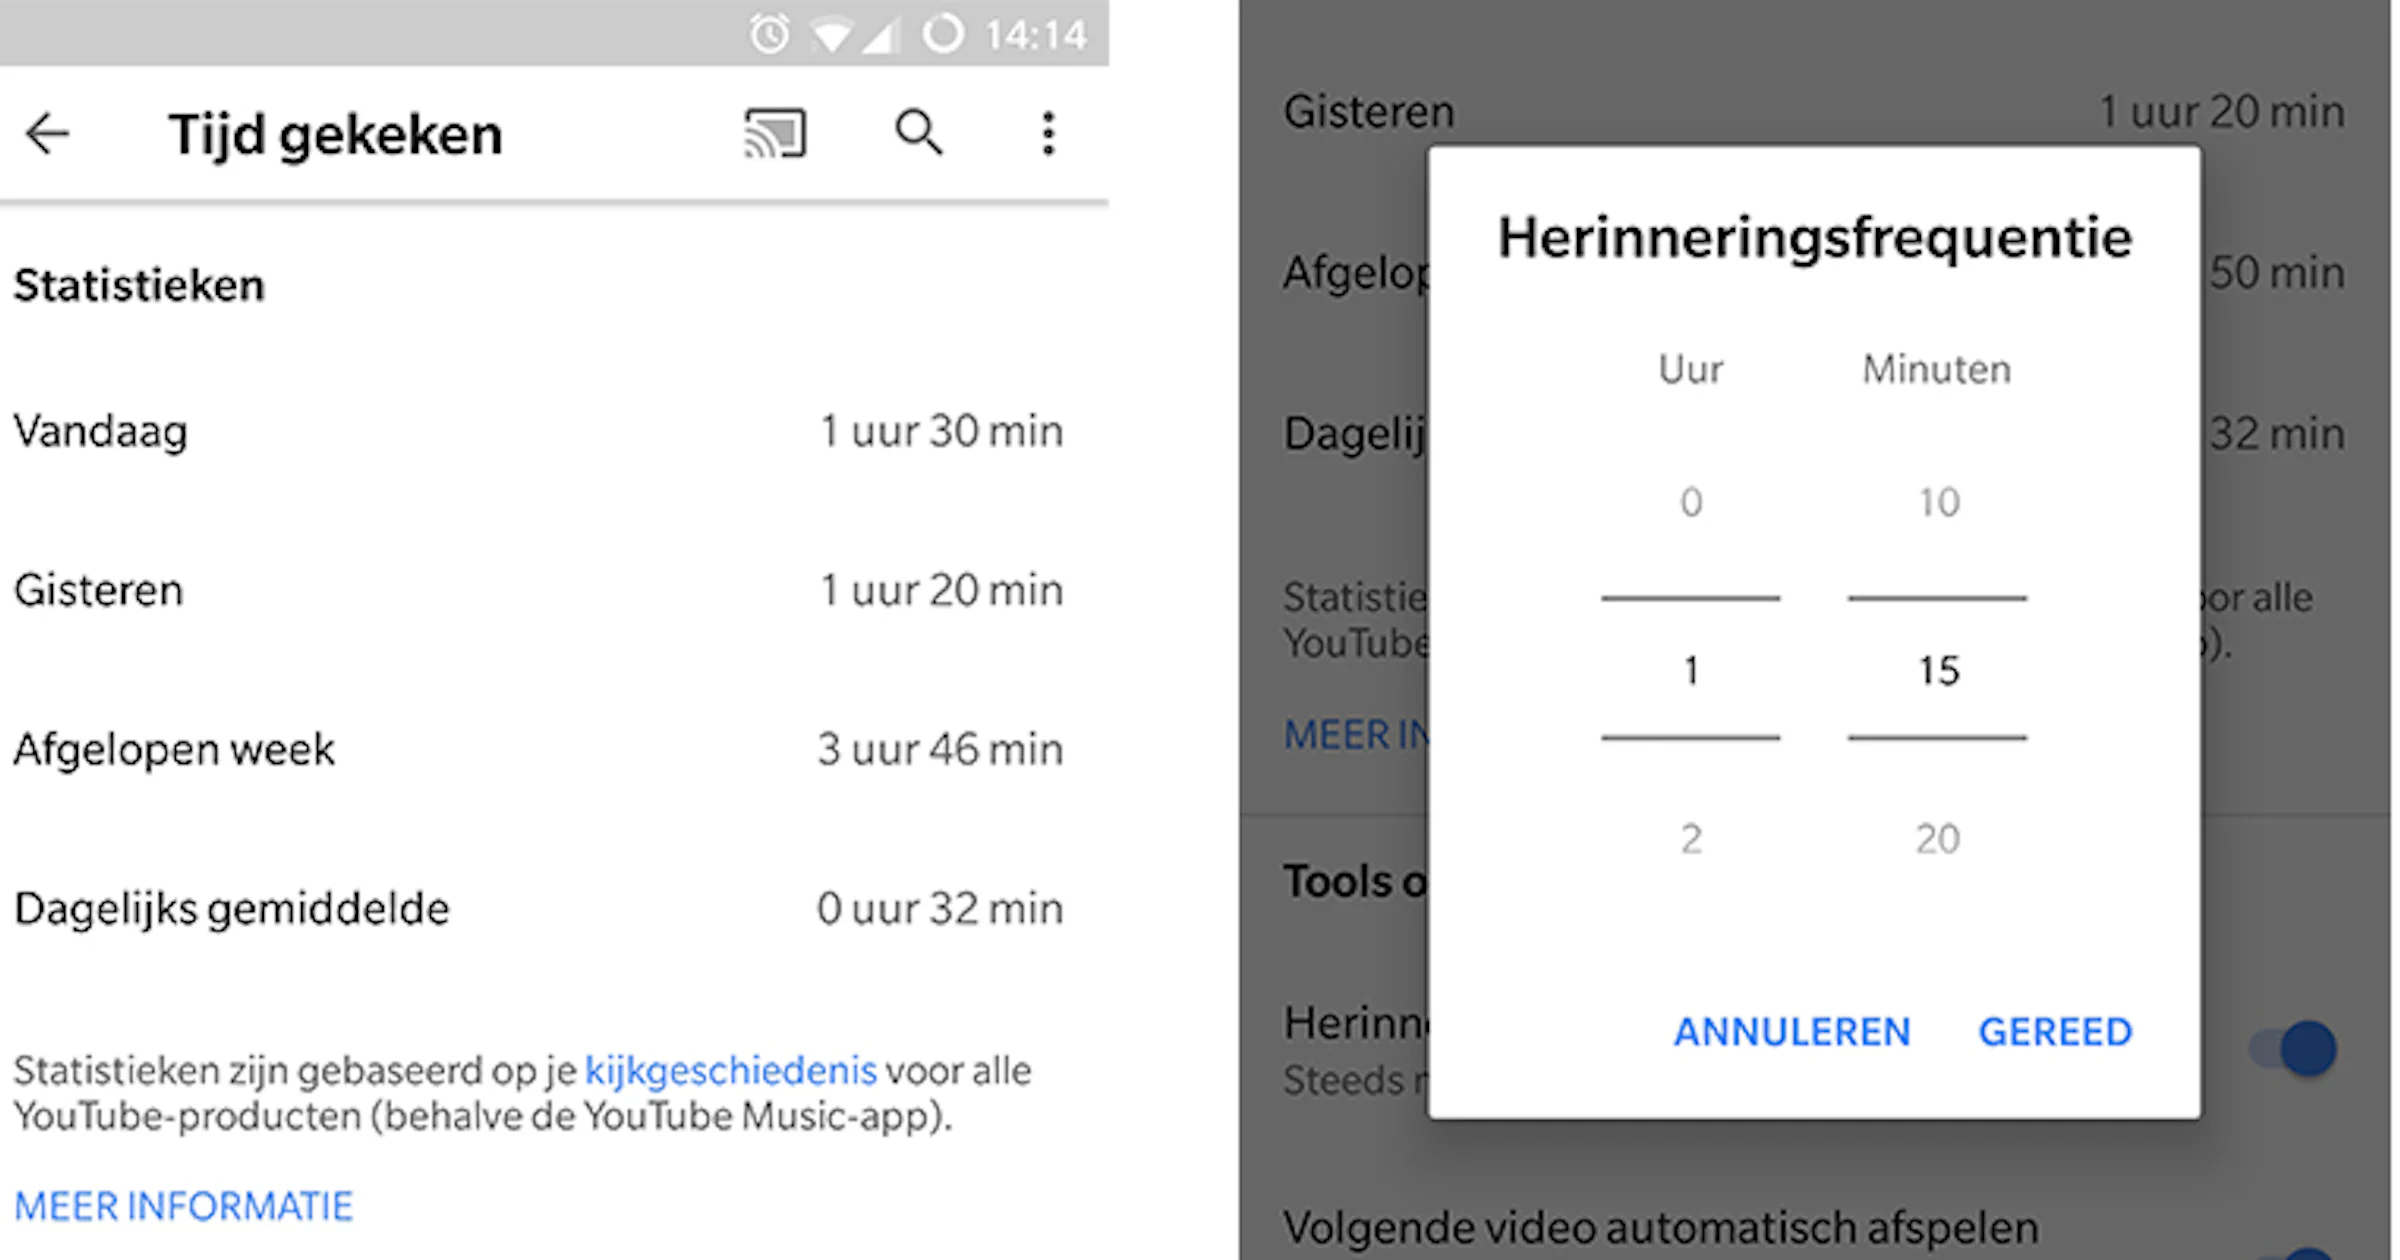The width and height of the screenshot is (2400, 1260).
Task: Select the Afgelopen week row
Action: (x=539, y=750)
